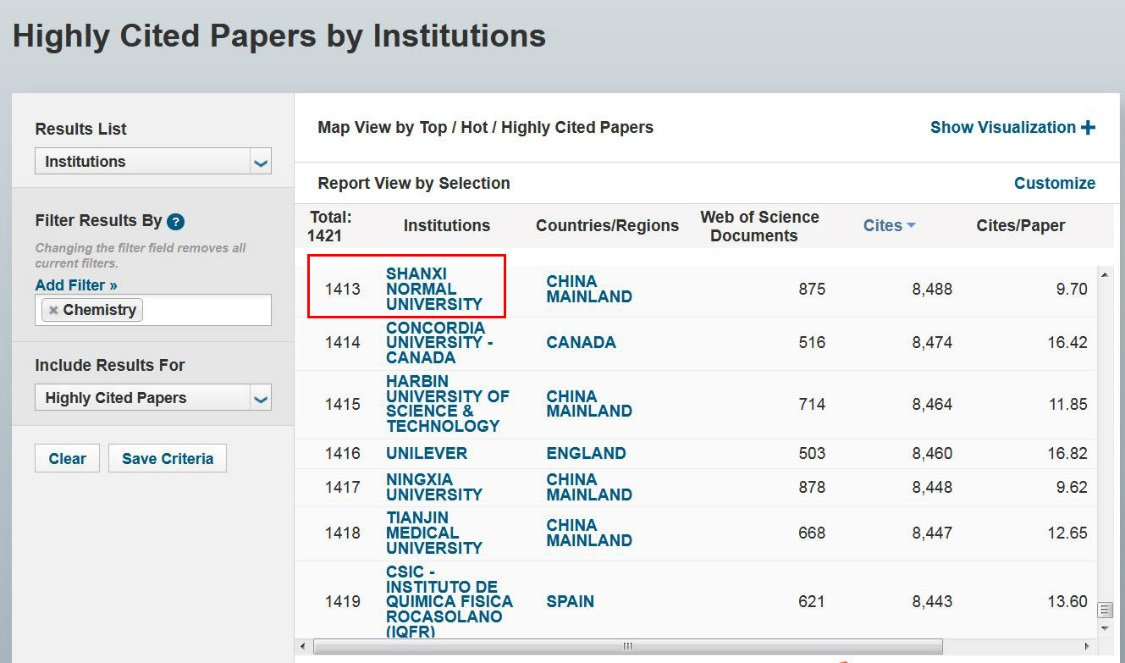Open Shanxi Normal University institution link
Screen dimensions: 1125x663
coord(434,289)
